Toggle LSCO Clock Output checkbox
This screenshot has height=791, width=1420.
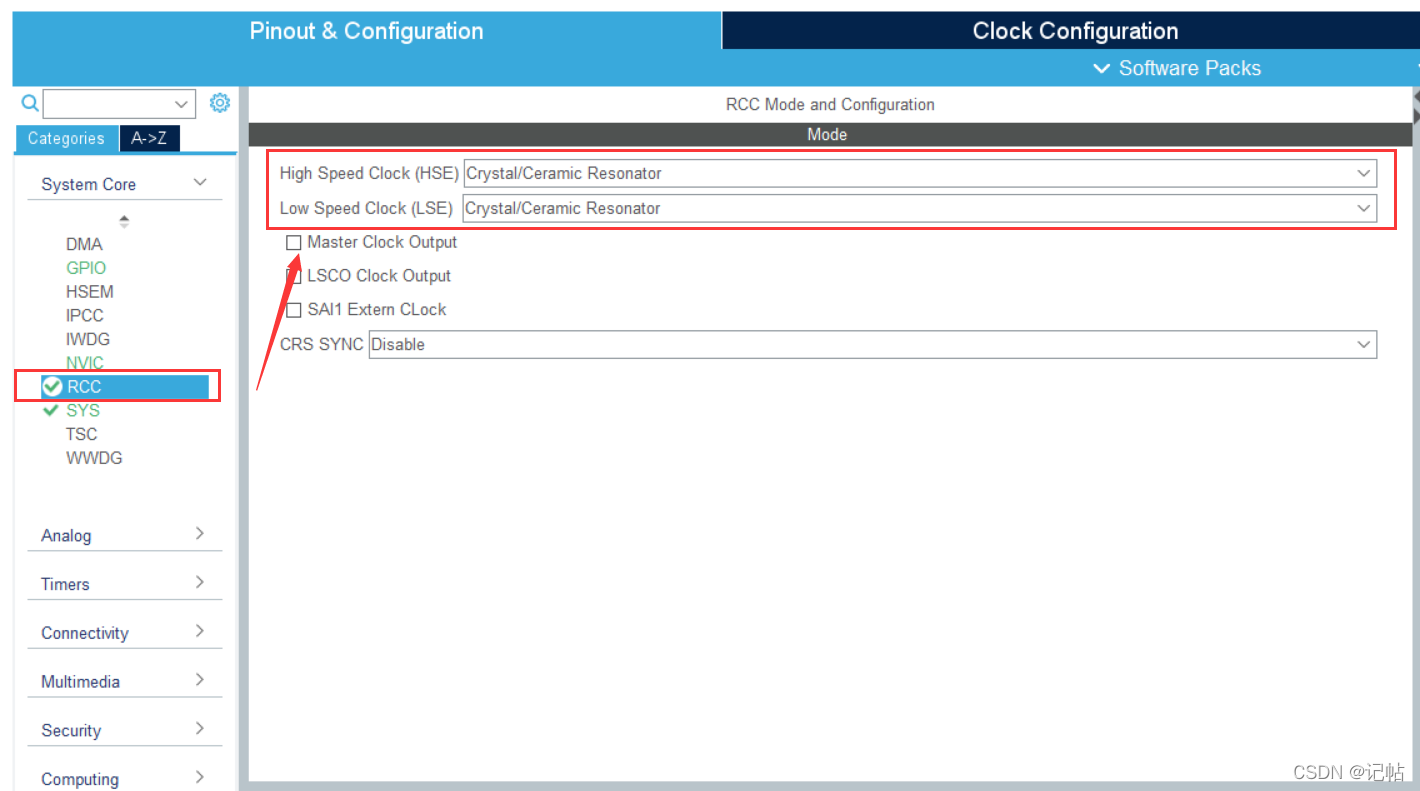[x=294, y=276]
